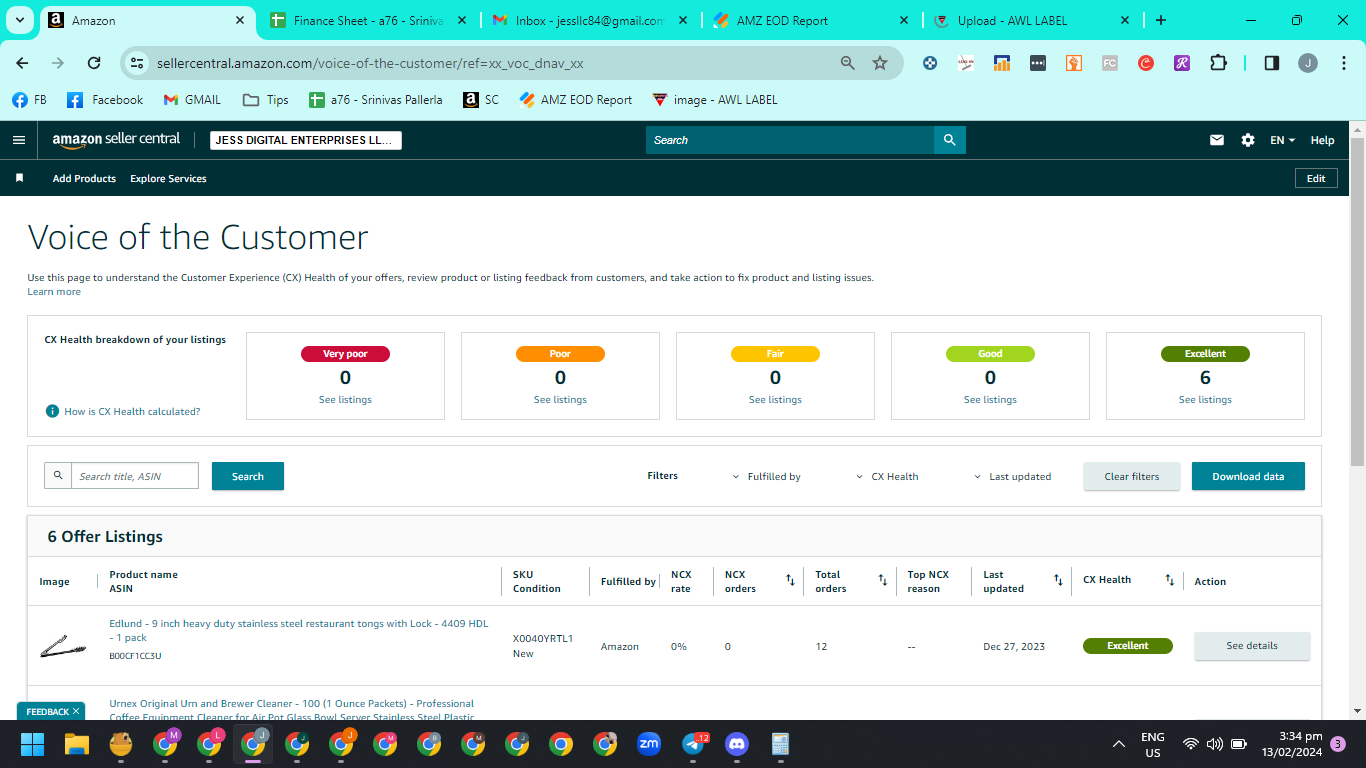The width and height of the screenshot is (1366, 768).
Task: Click the bookmark flag icon beside Add Products
Action: point(19,178)
